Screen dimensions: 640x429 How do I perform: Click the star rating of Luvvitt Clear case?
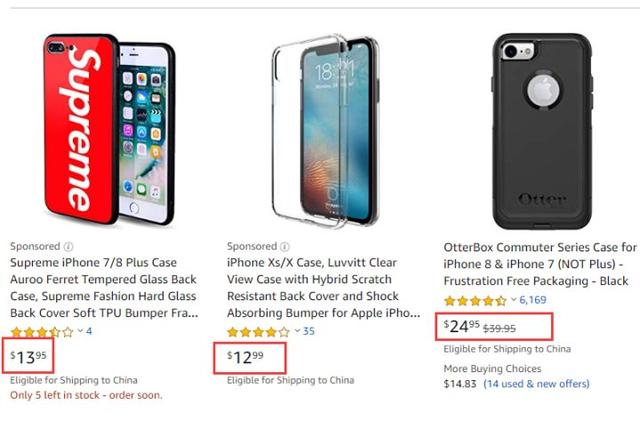(x=258, y=331)
